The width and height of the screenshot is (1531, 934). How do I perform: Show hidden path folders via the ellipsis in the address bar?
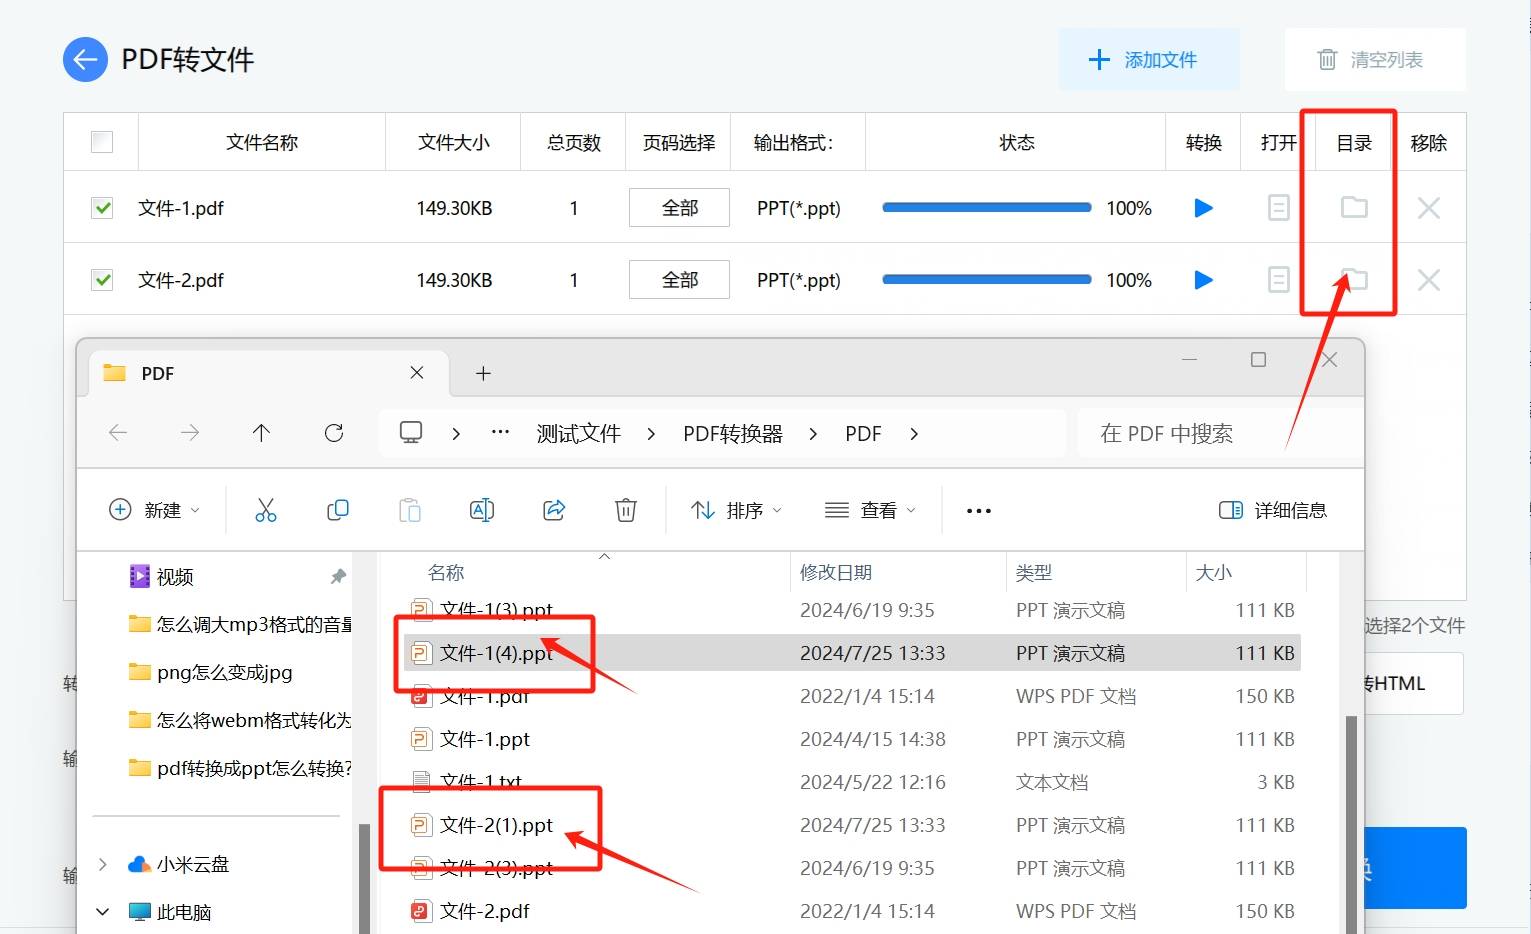[501, 433]
